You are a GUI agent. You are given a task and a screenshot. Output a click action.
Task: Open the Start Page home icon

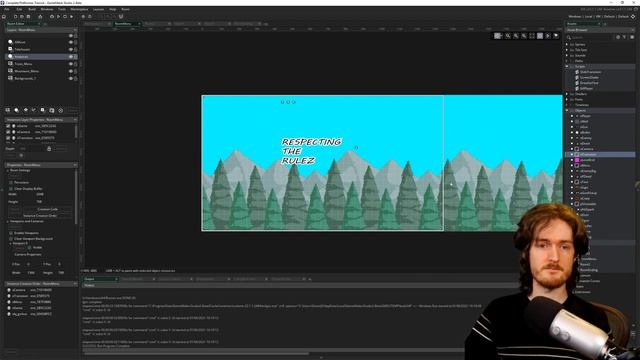click(4, 17)
